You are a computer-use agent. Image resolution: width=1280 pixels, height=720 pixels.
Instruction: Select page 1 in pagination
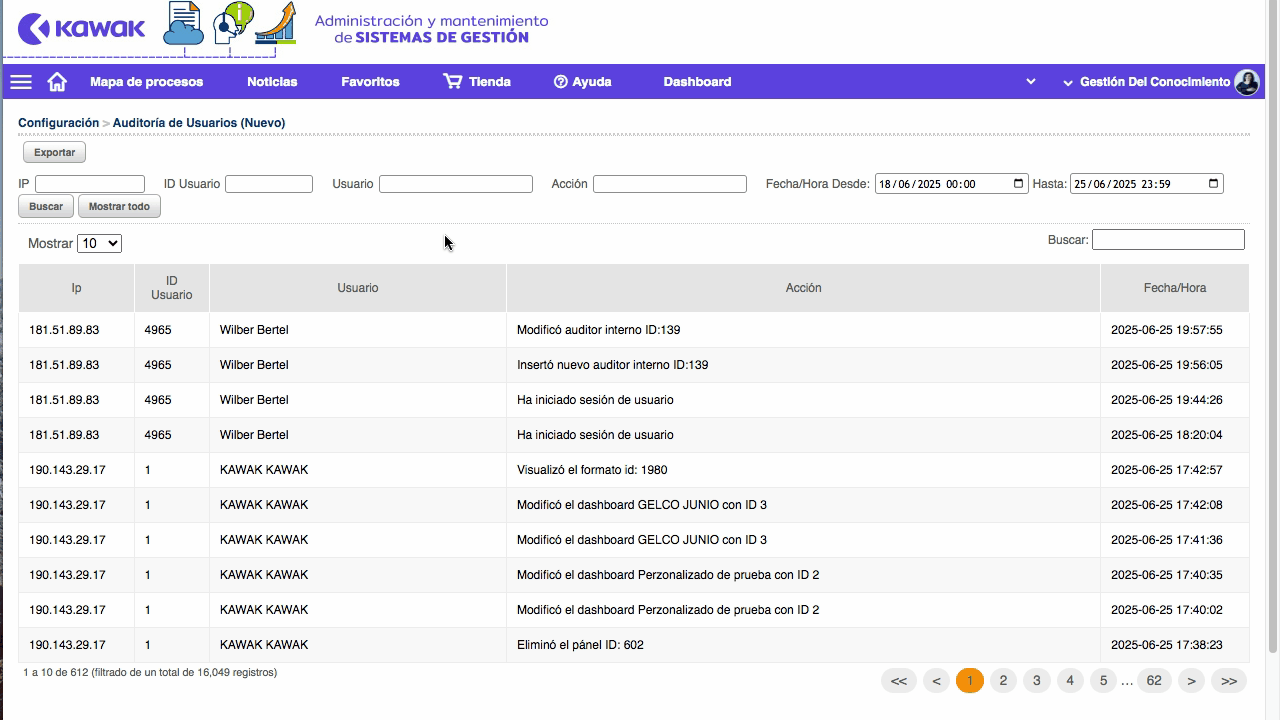(970, 681)
